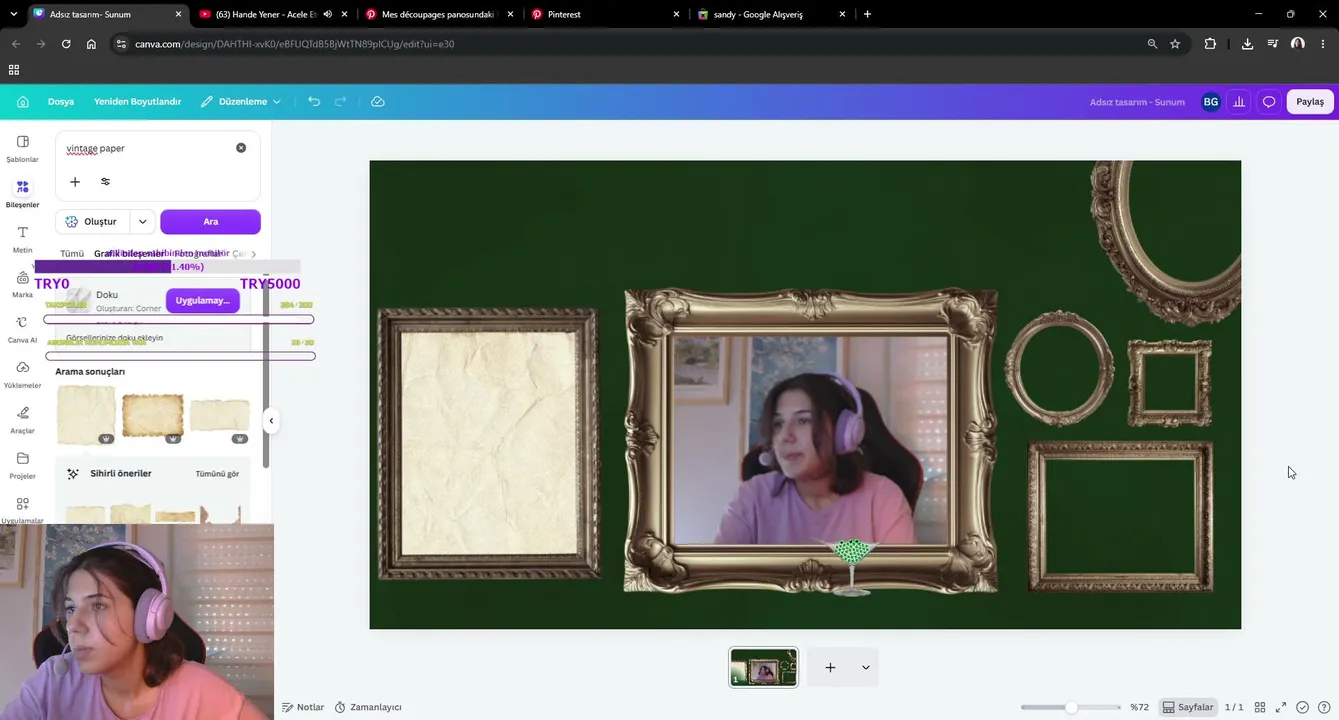This screenshot has height=720, width=1339.
Task: Open the help question mark icon
Action: (1324, 707)
